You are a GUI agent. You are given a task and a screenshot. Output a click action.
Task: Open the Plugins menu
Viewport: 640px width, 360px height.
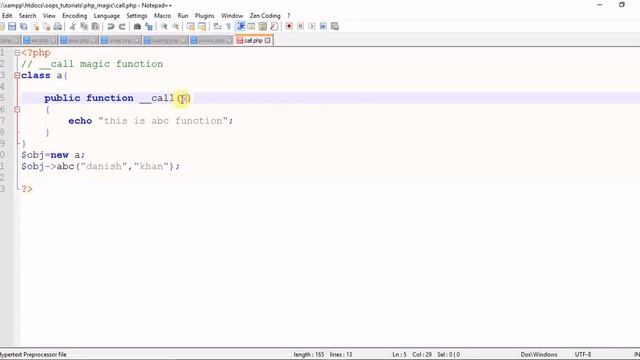pyautogui.click(x=204, y=16)
